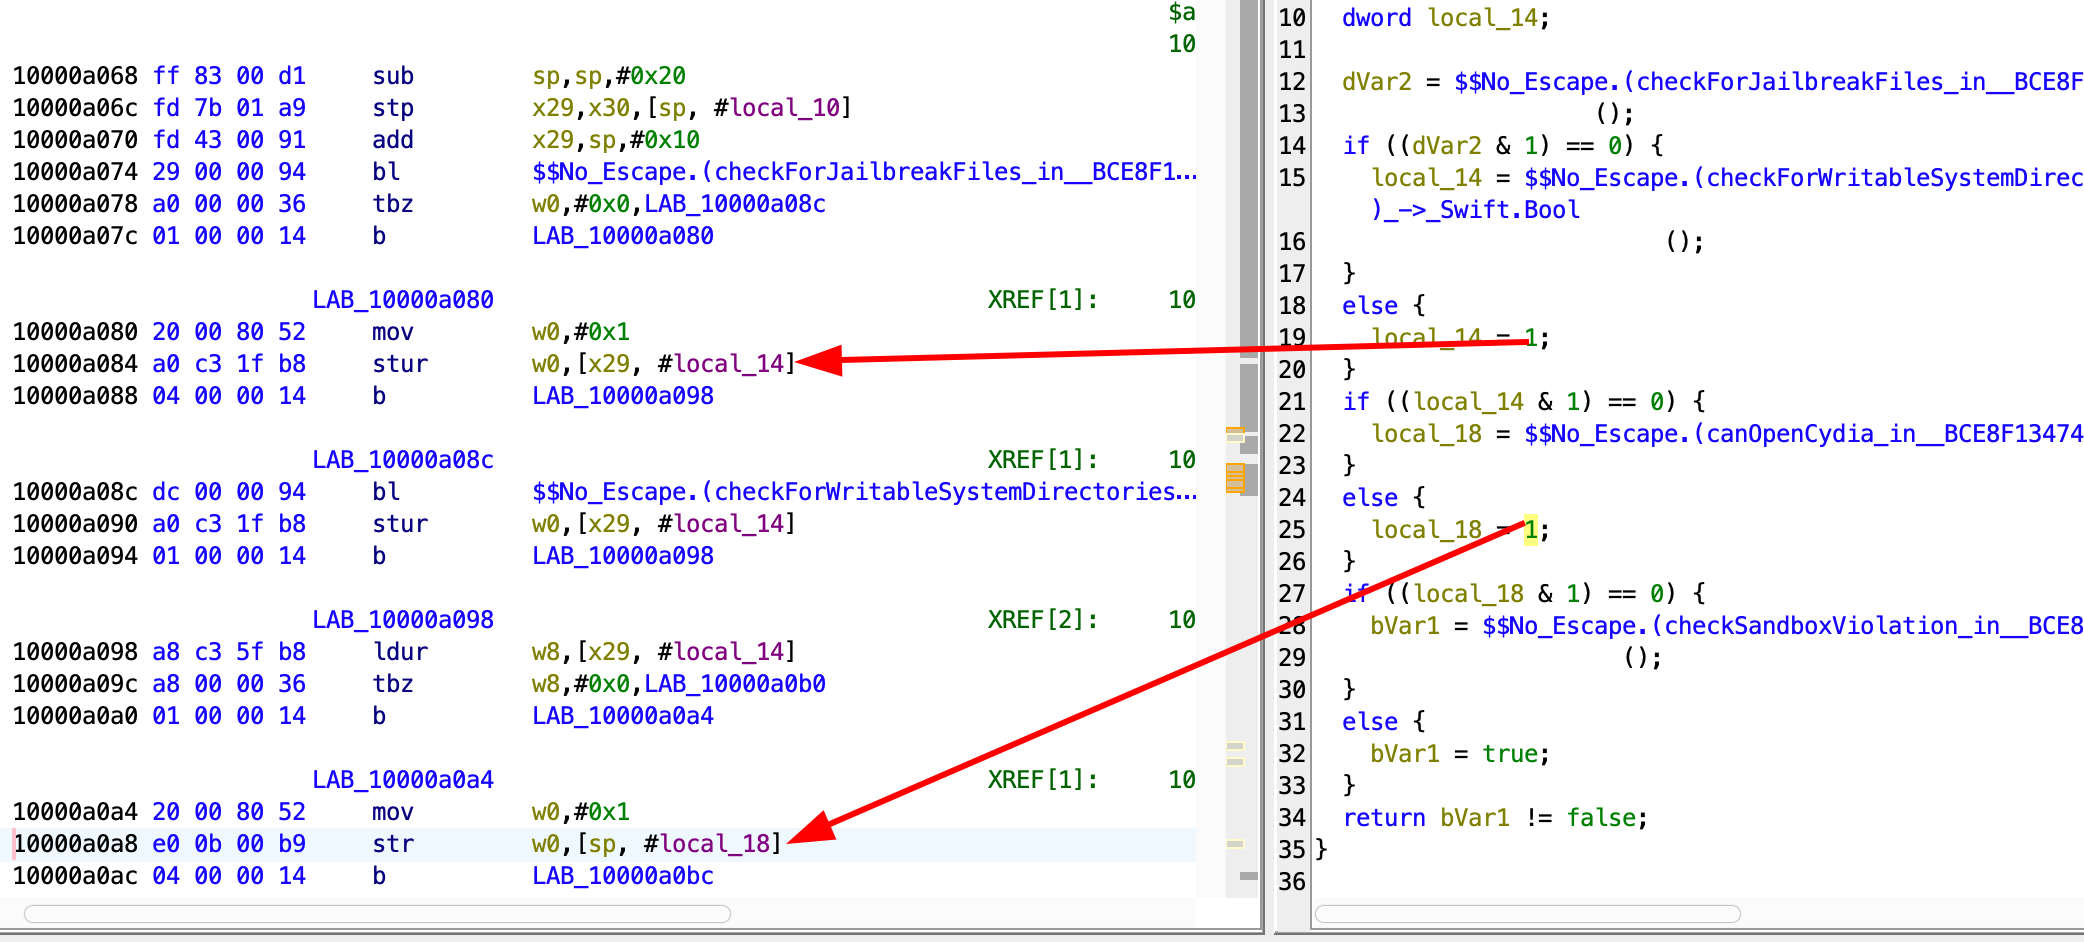Follow LAB_10000a0a4 operand of branch at 10000a0a0
This screenshot has height=942, width=2084.
point(623,716)
